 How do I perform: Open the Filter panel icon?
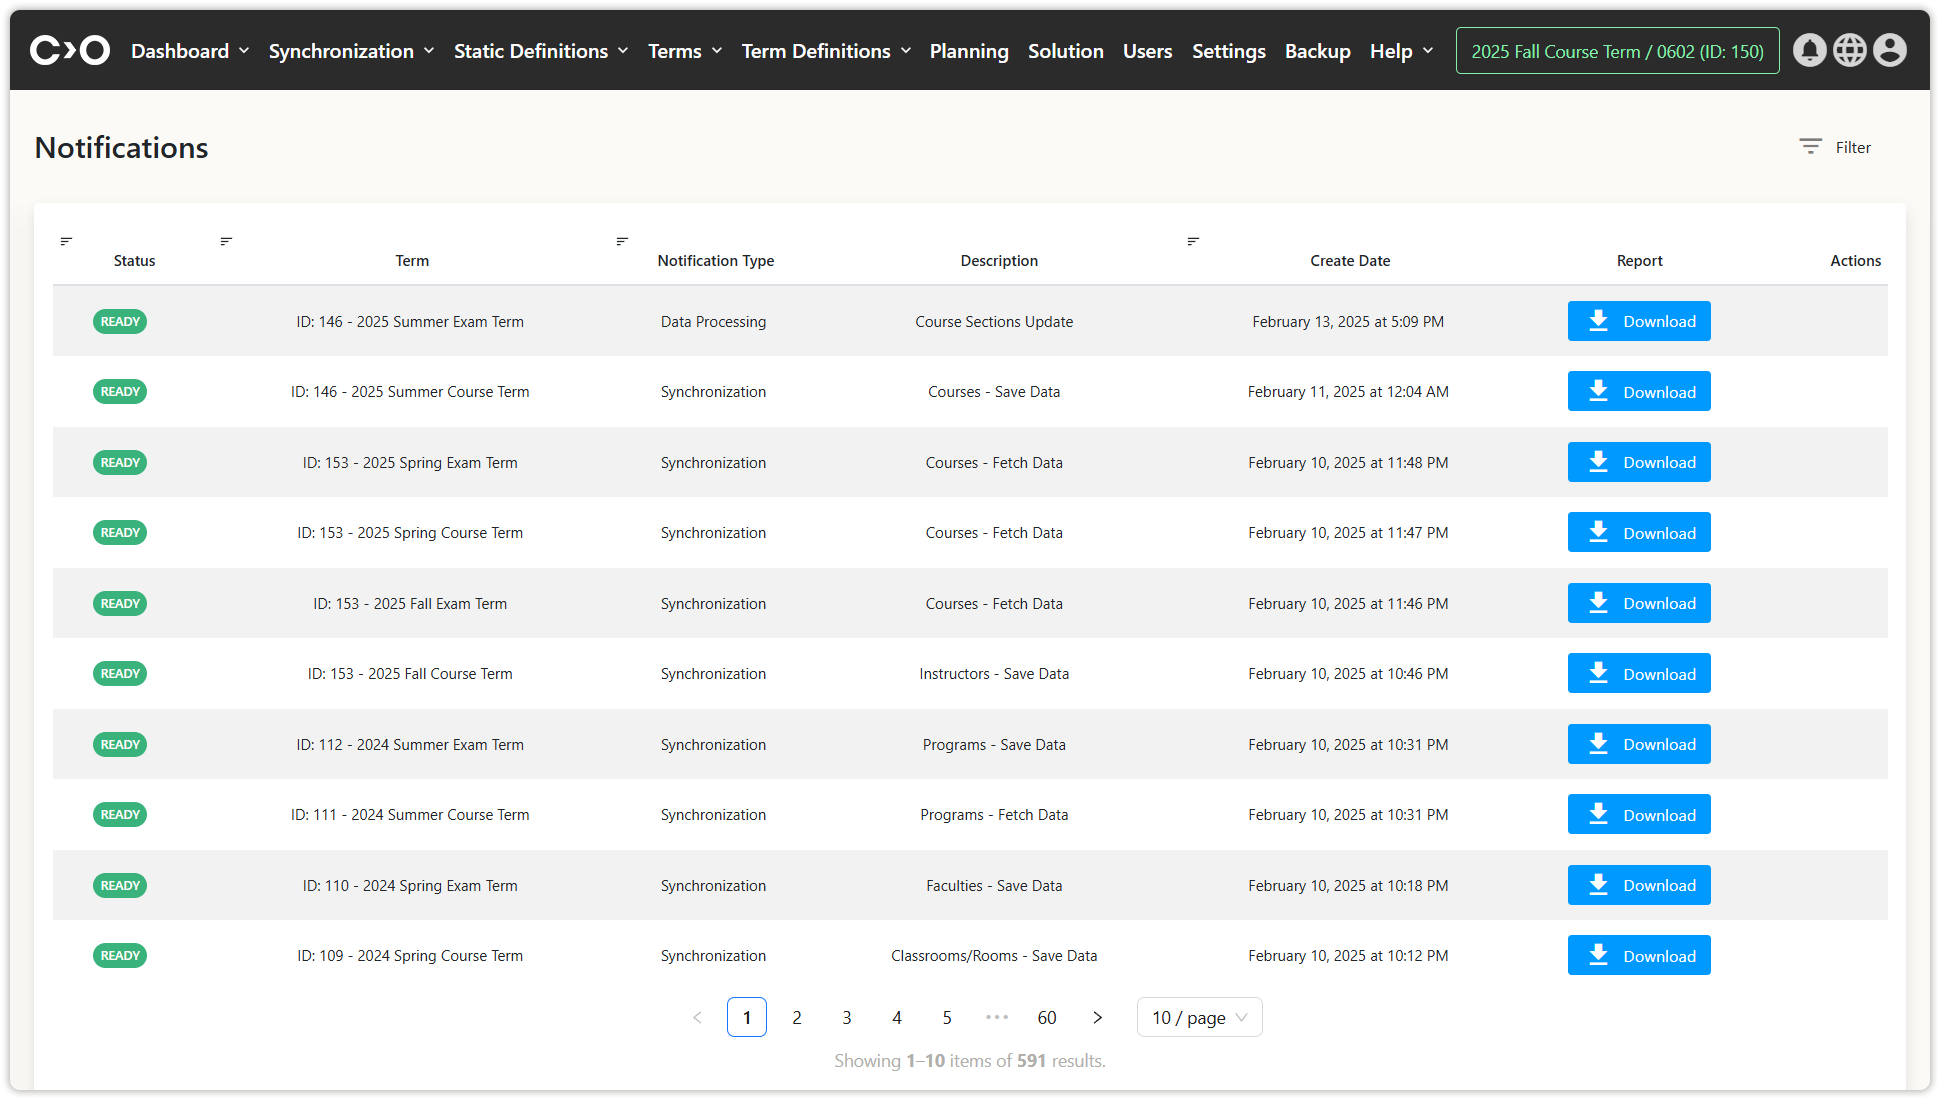[1810, 147]
